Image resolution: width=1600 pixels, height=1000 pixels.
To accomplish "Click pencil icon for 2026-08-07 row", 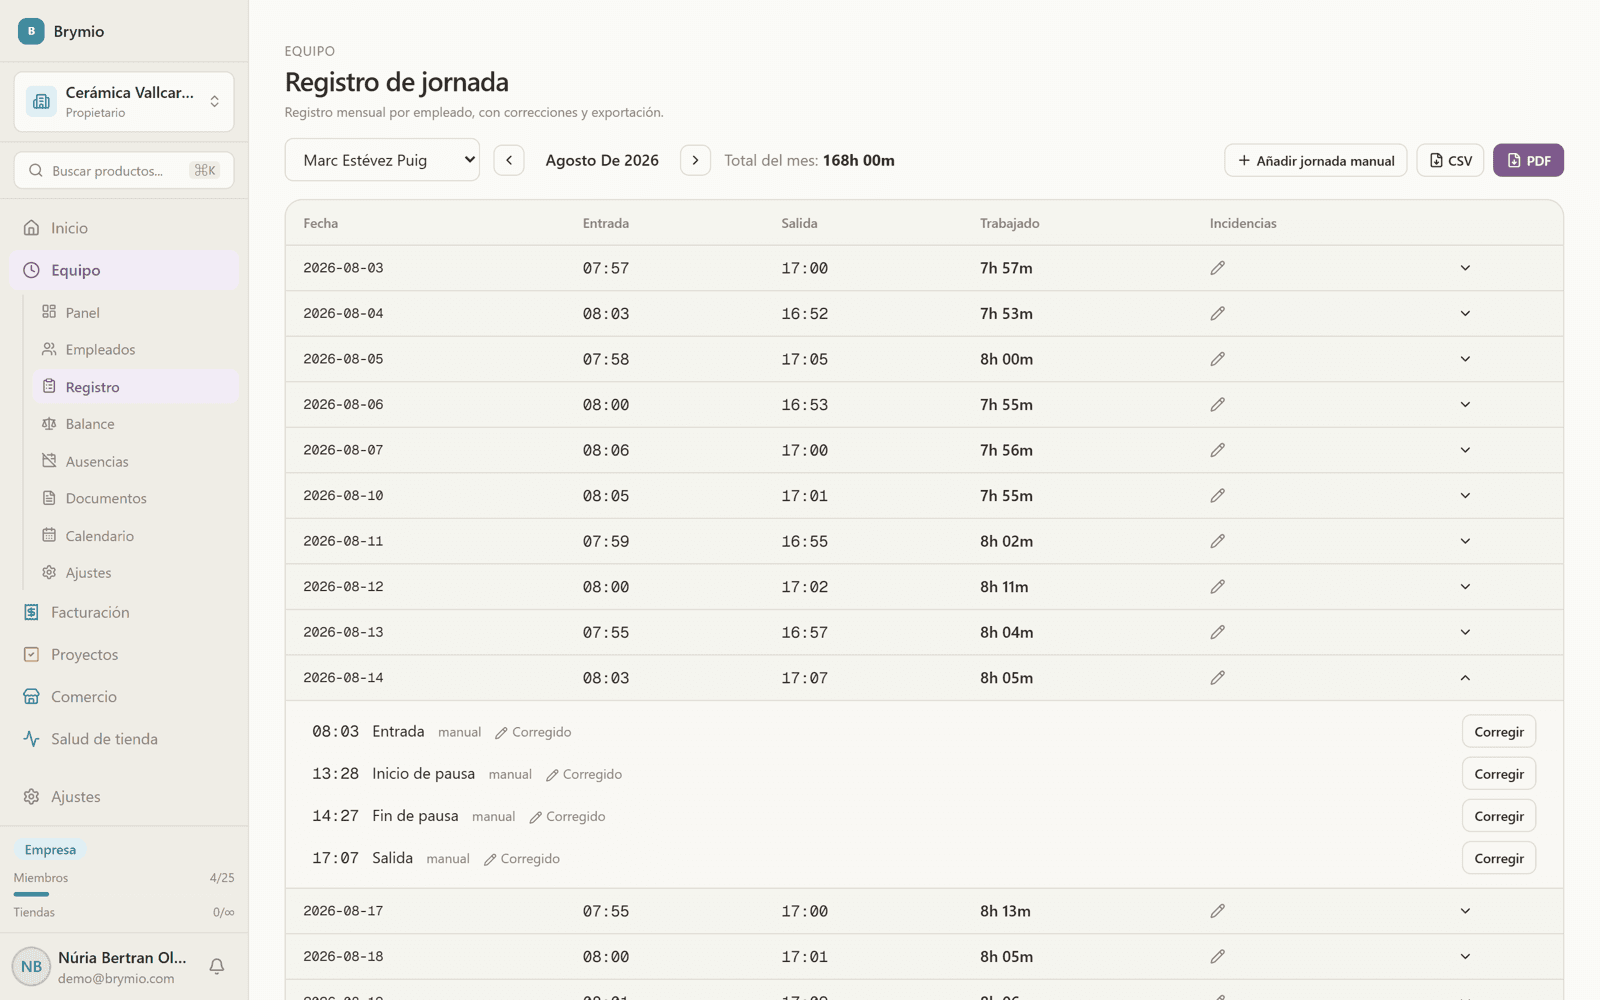I will tap(1217, 450).
